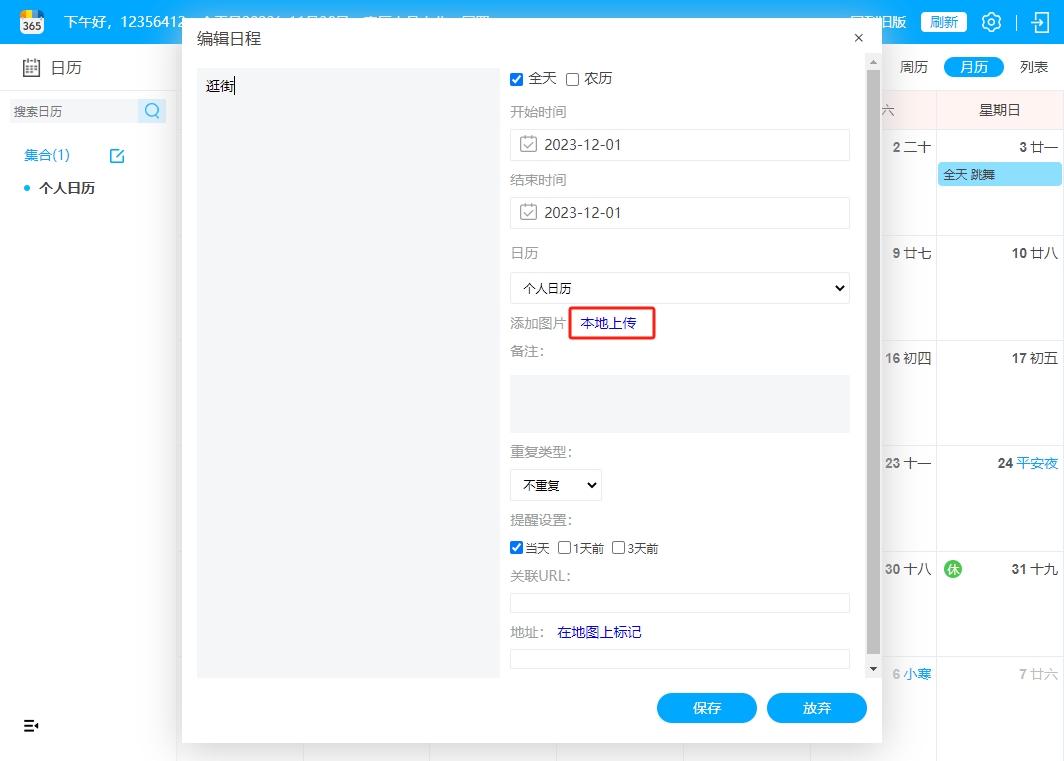Click the dialog vertical scrollbar thumb
The width and height of the screenshot is (1064, 761).
[x=873, y=361]
